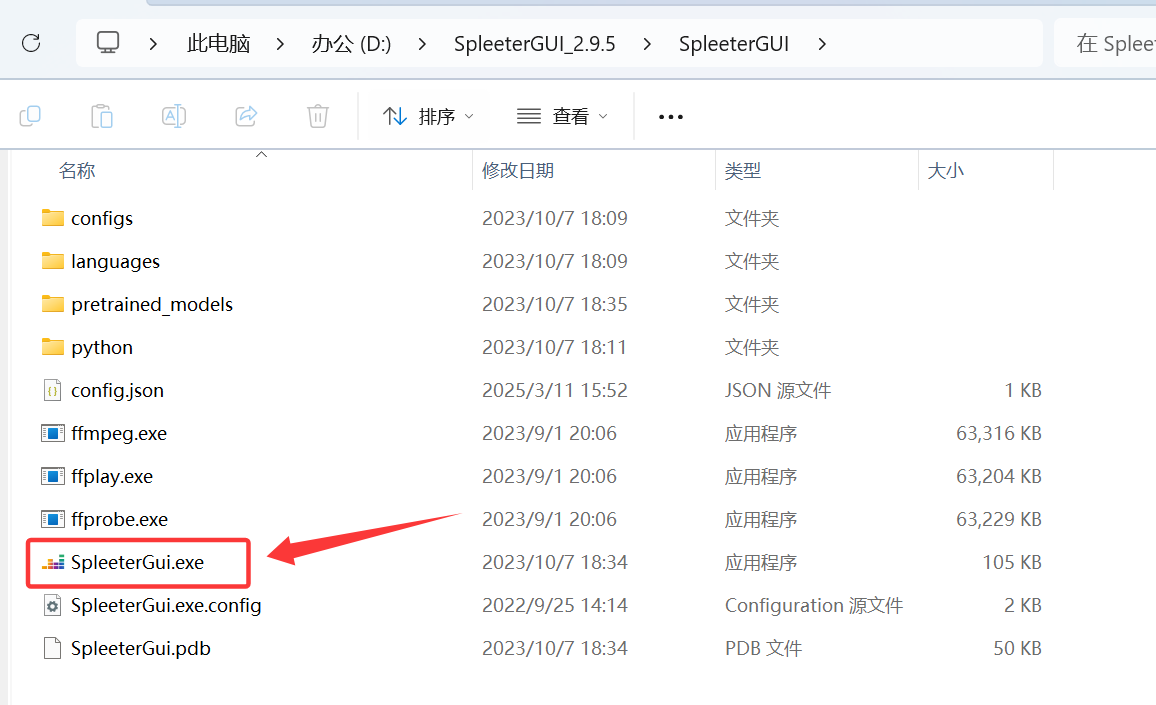Click type PDB 文件 cell
Viewport: 1156px width, 705px height.
click(x=763, y=648)
